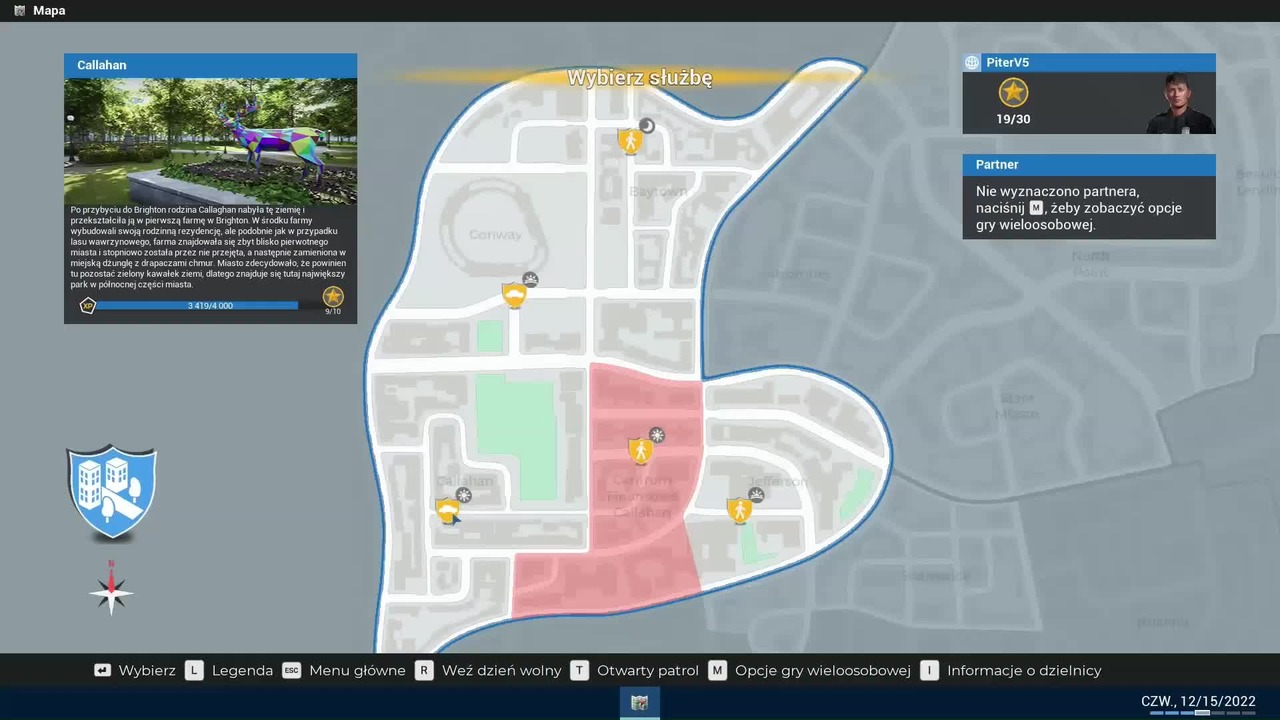Pick the Jefferson foot patrol shift
This screenshot has height=720, width=1280.
click(739, 509)
